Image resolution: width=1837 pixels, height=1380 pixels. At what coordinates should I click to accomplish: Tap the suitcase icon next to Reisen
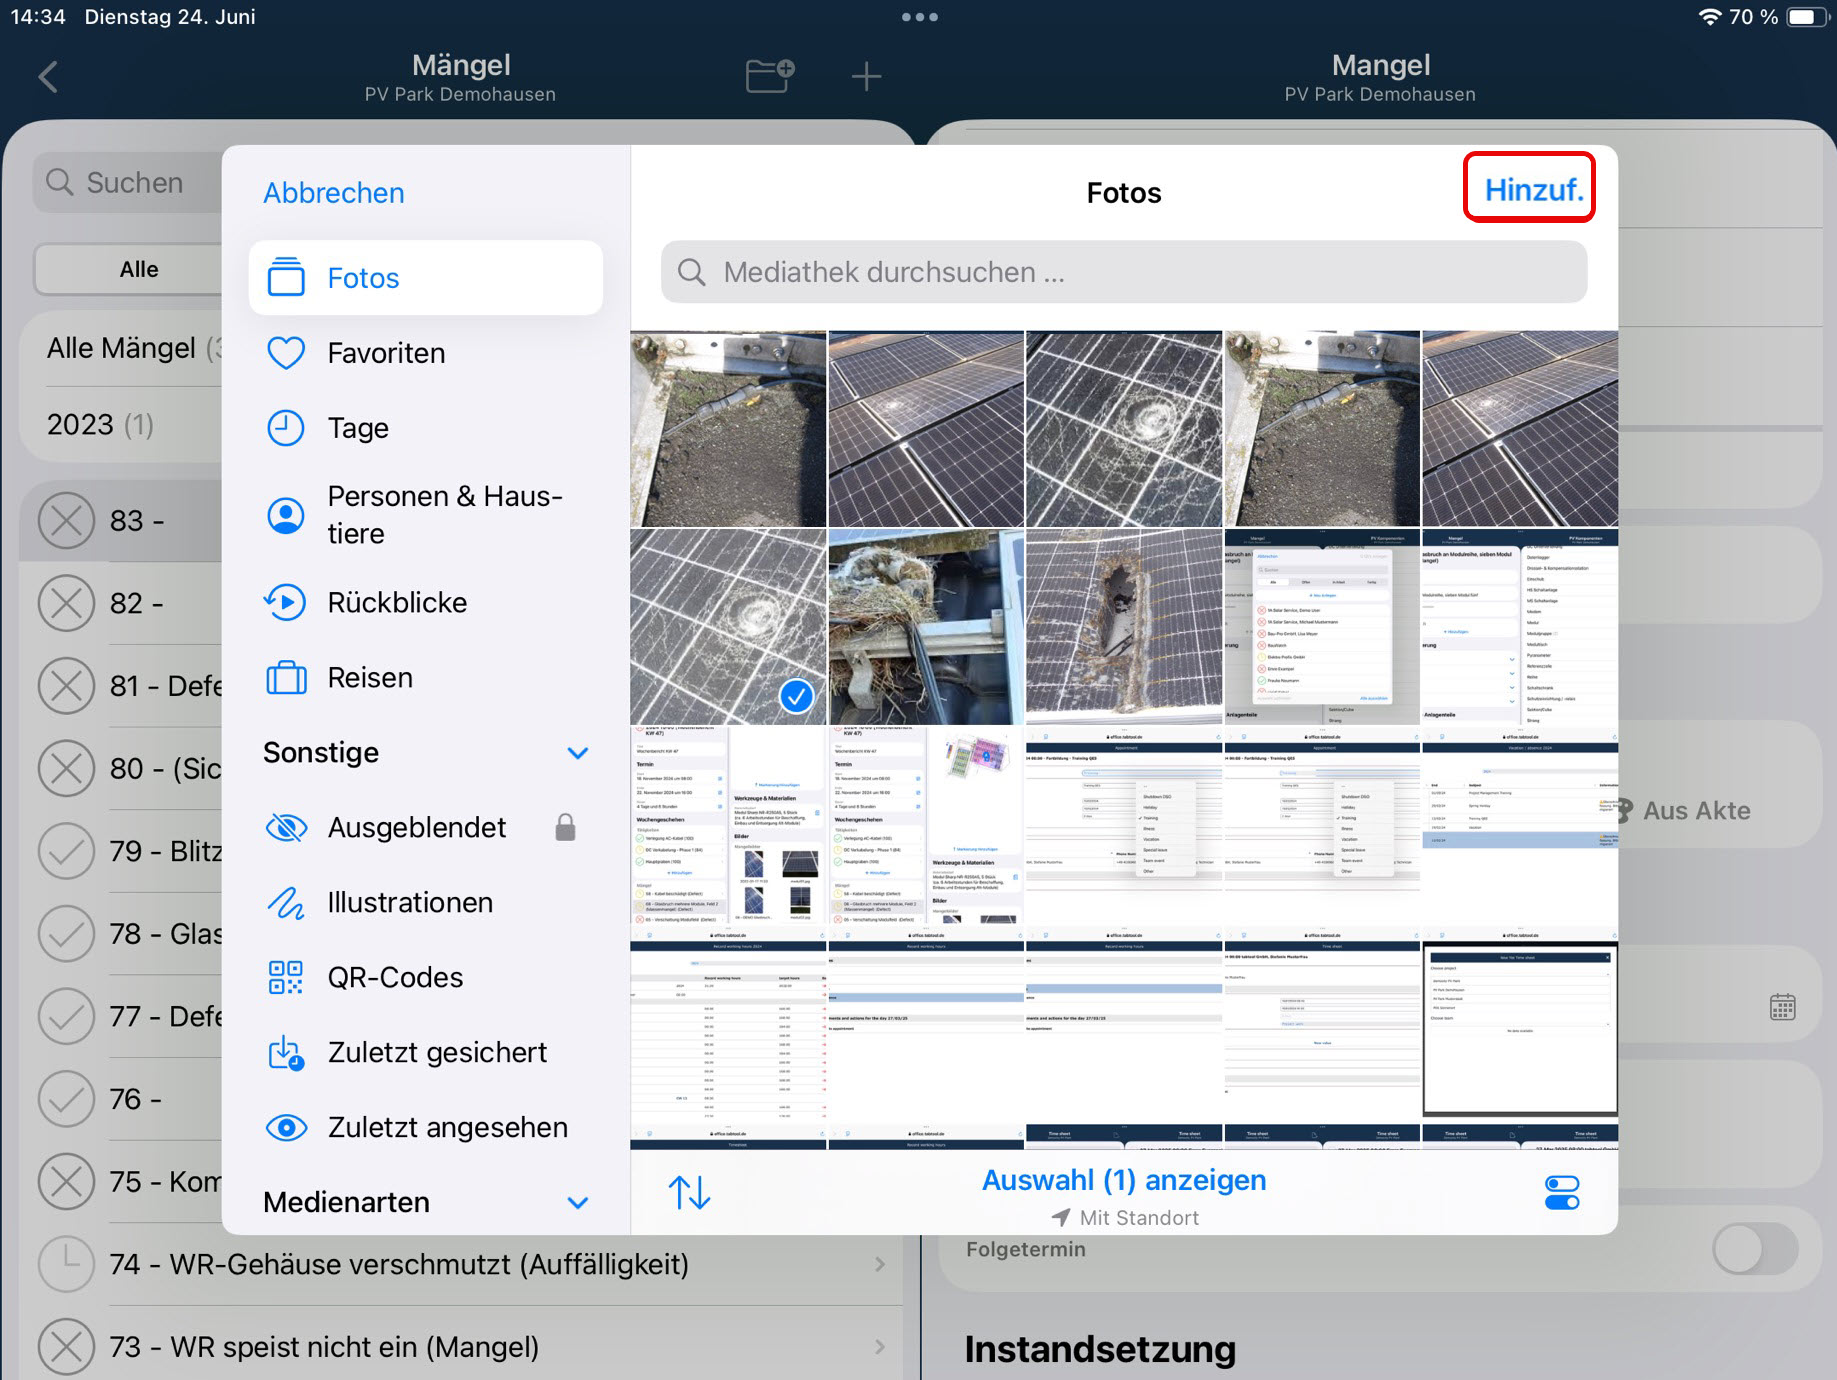point(286,677)
